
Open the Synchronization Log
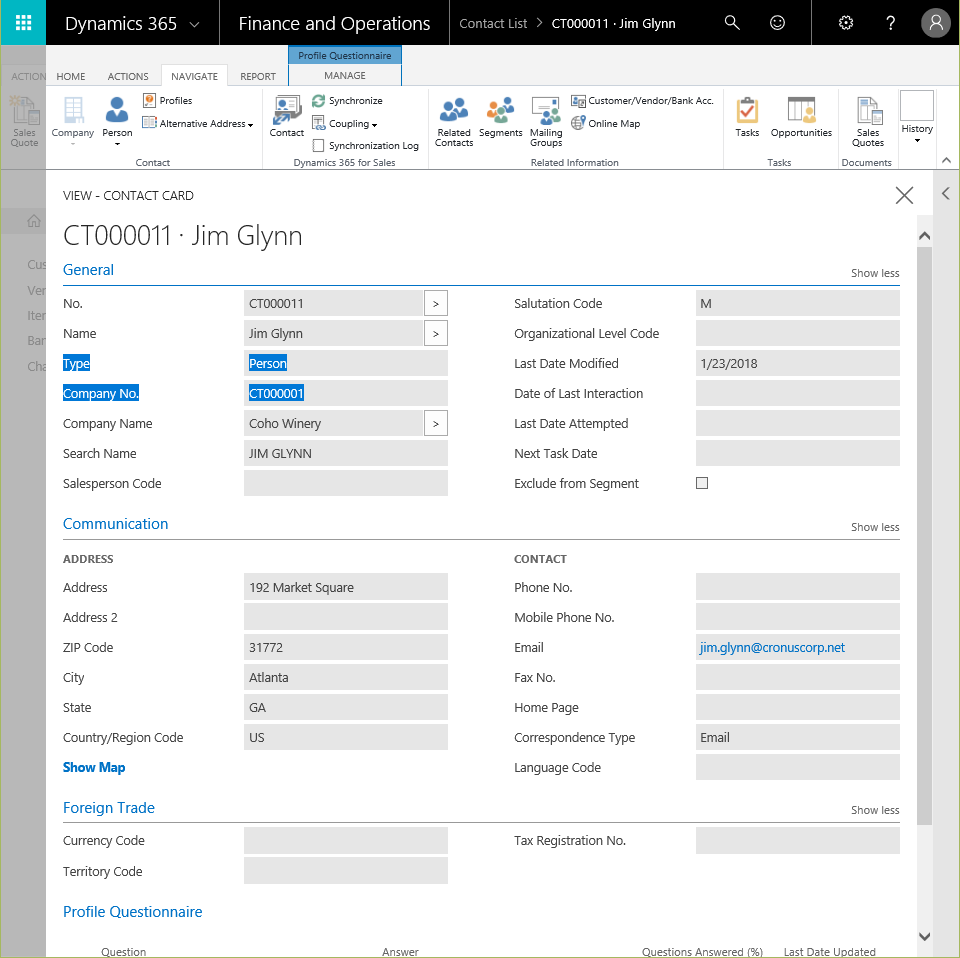point(366,146)
